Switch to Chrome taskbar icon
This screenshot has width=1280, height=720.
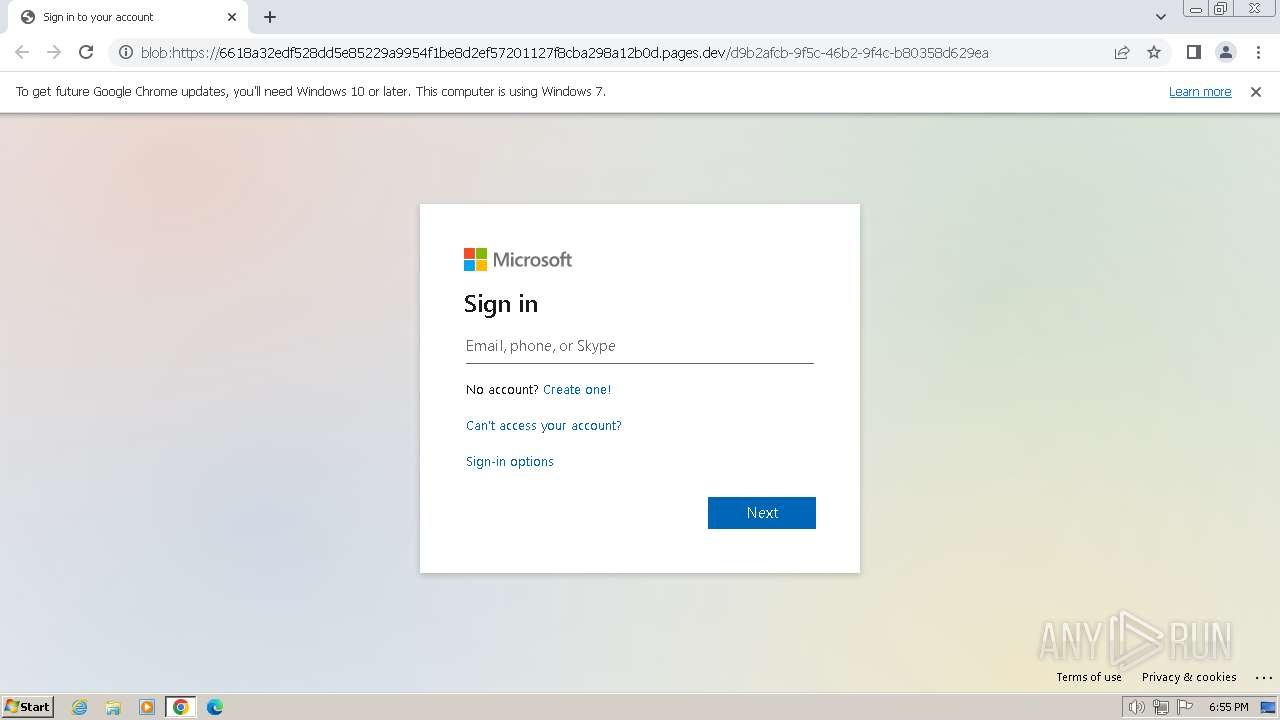[x=181, y=707]
